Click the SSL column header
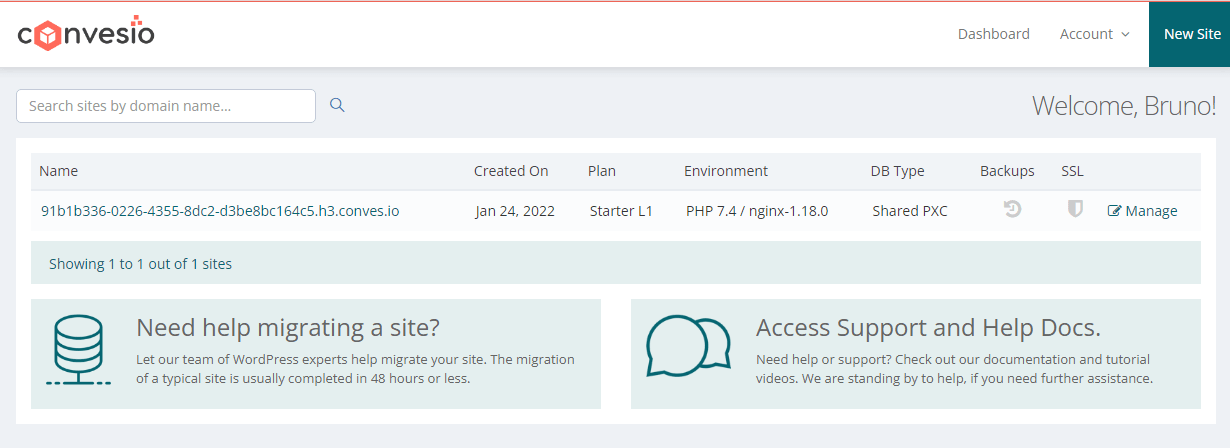The image size is (1230, 448). coord(1072,171)
